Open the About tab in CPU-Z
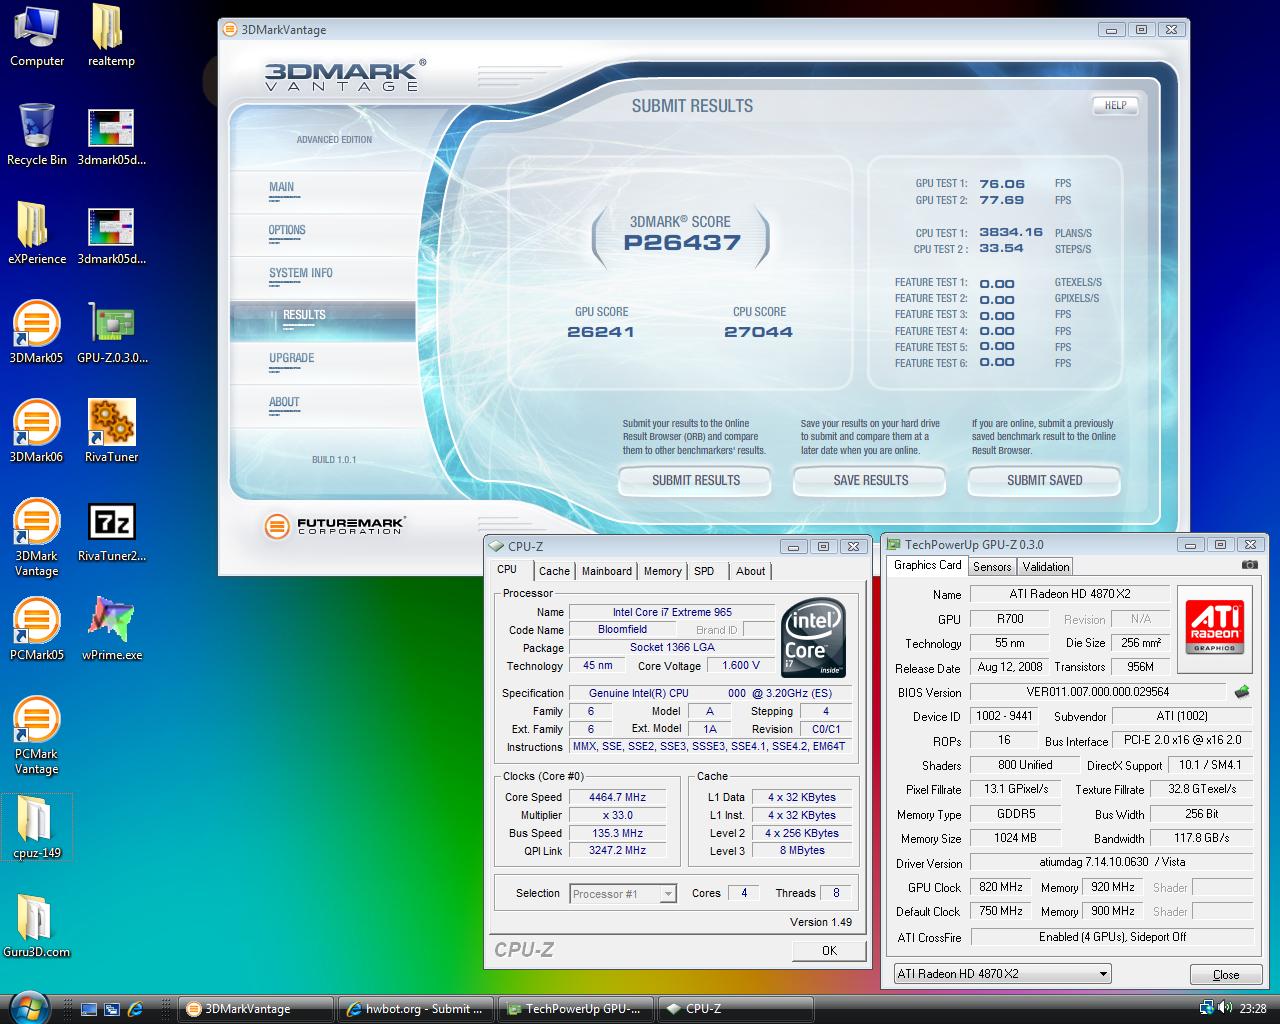 click(x=751, y=571)
